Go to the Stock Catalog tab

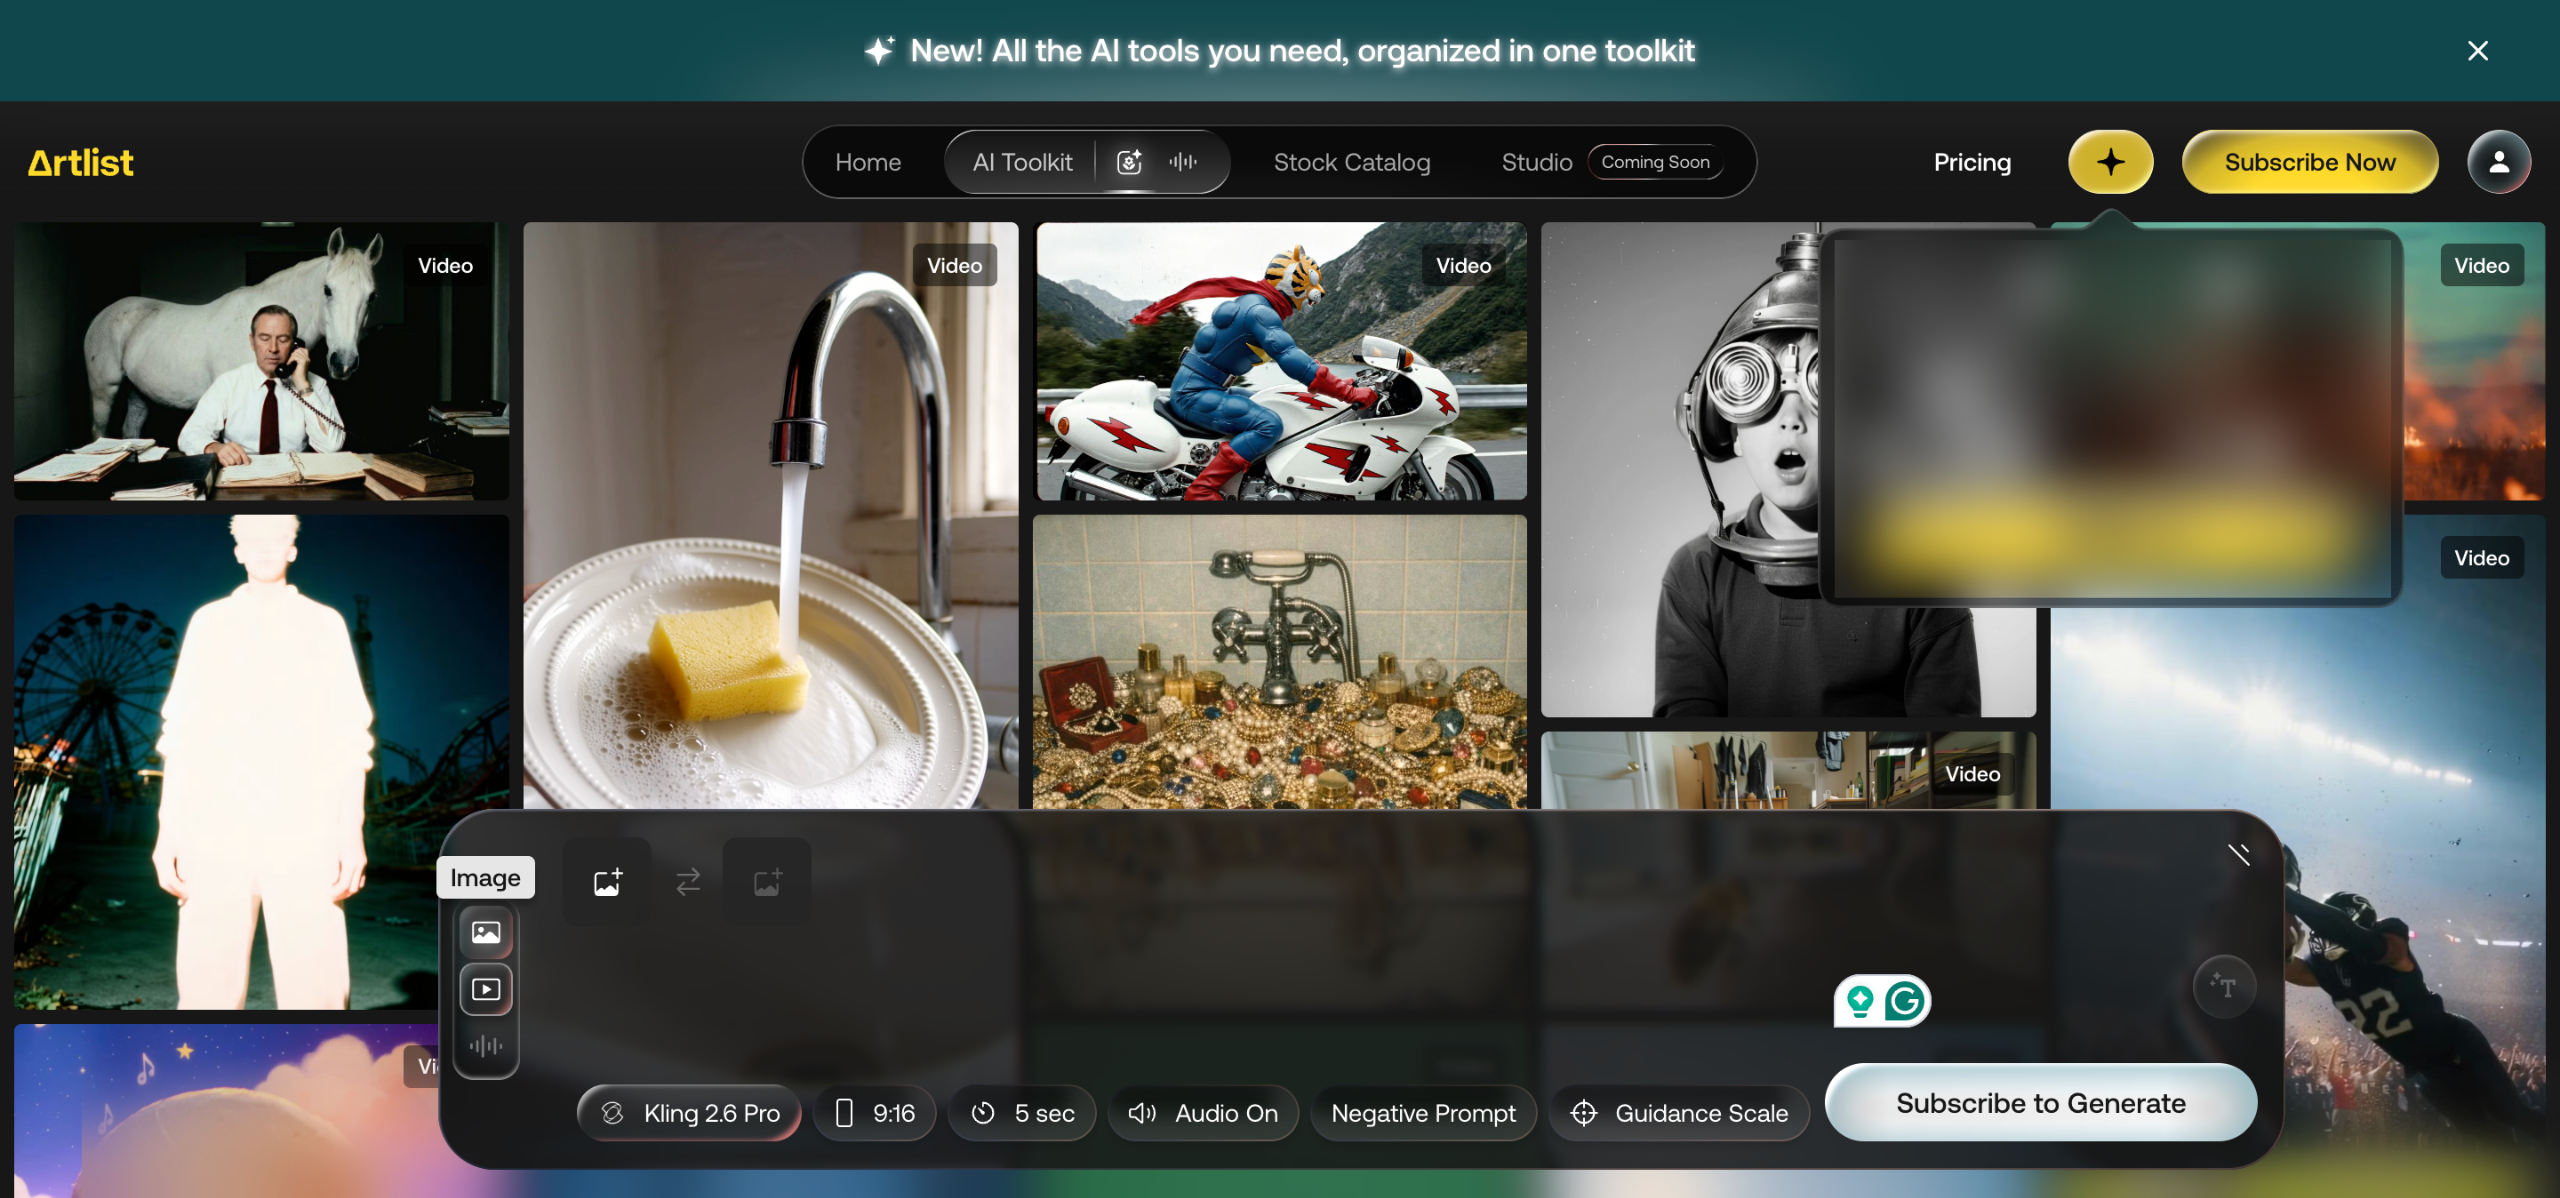[1351, 162]
